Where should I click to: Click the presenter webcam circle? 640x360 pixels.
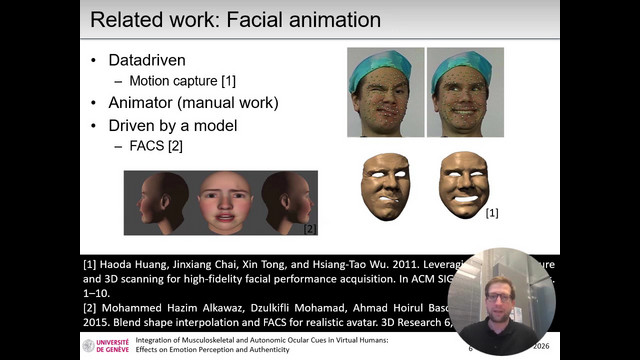click(502, 301)
